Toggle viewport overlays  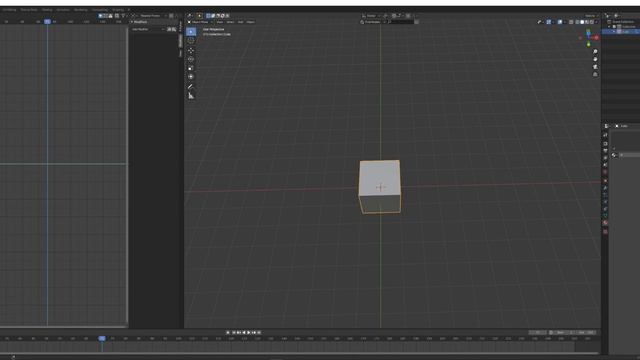click(560, 22)
